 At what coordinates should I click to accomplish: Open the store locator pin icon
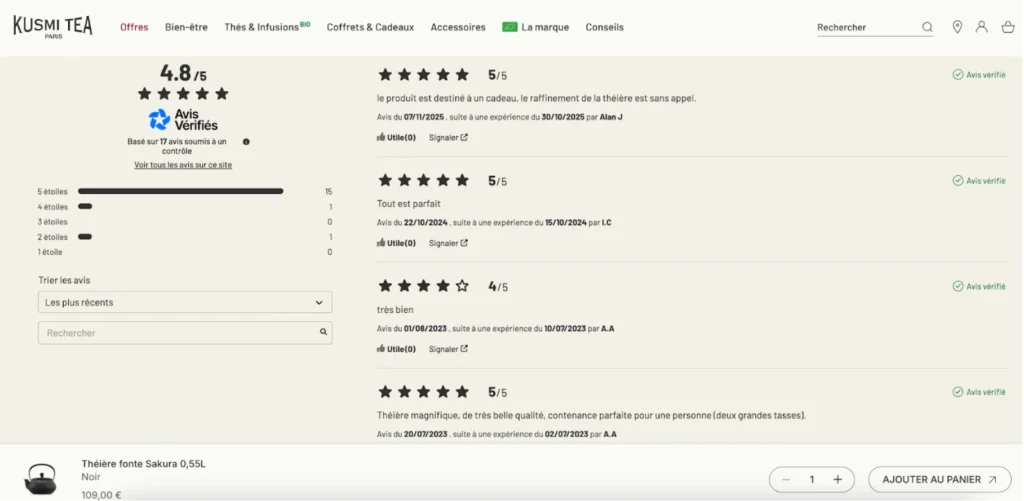(957, 27)
